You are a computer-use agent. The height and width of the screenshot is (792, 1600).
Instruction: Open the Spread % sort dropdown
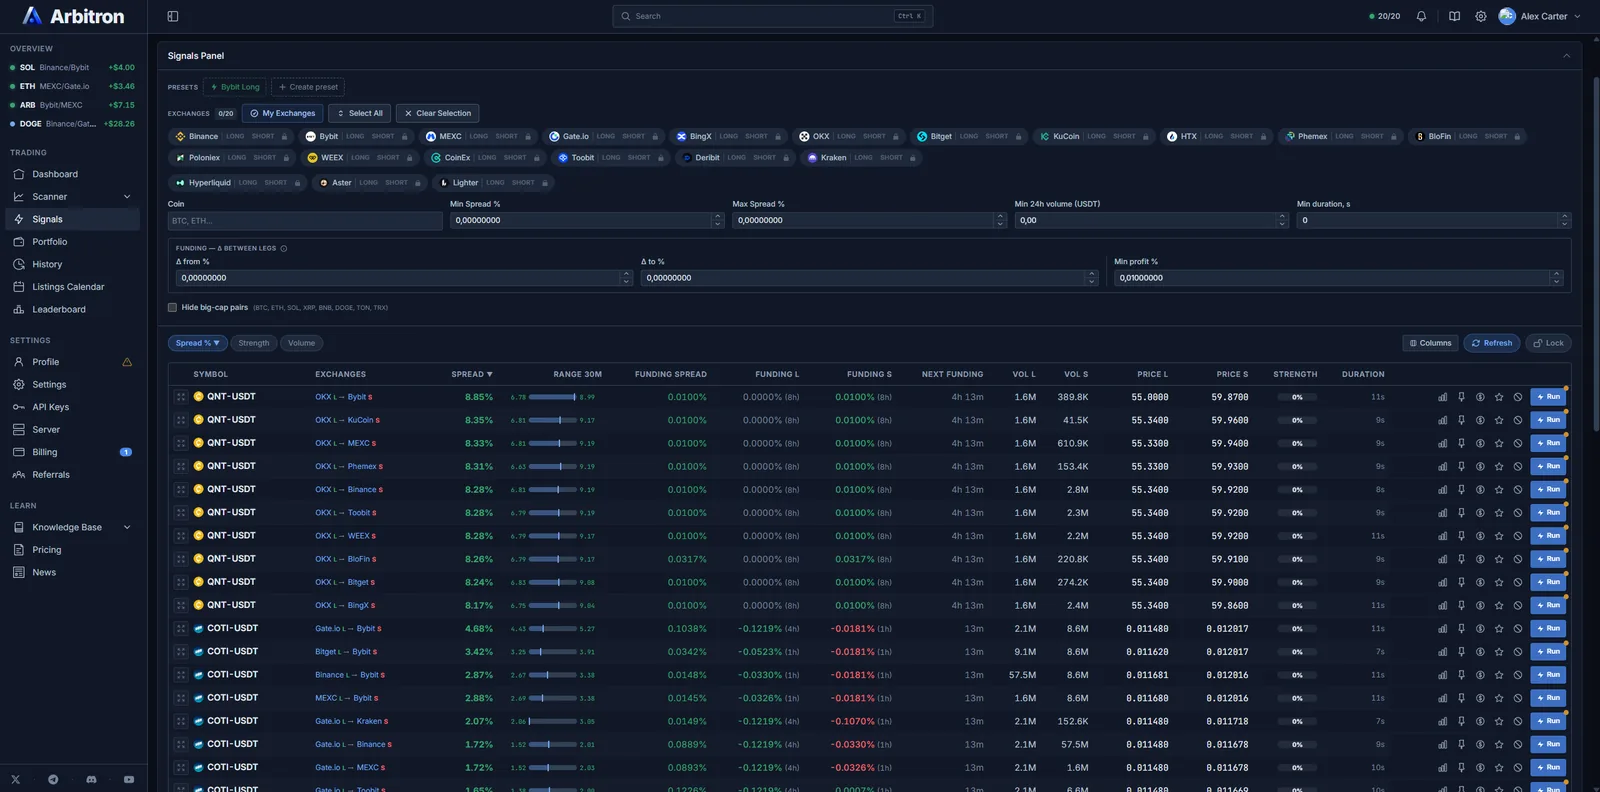click(198, 343)
